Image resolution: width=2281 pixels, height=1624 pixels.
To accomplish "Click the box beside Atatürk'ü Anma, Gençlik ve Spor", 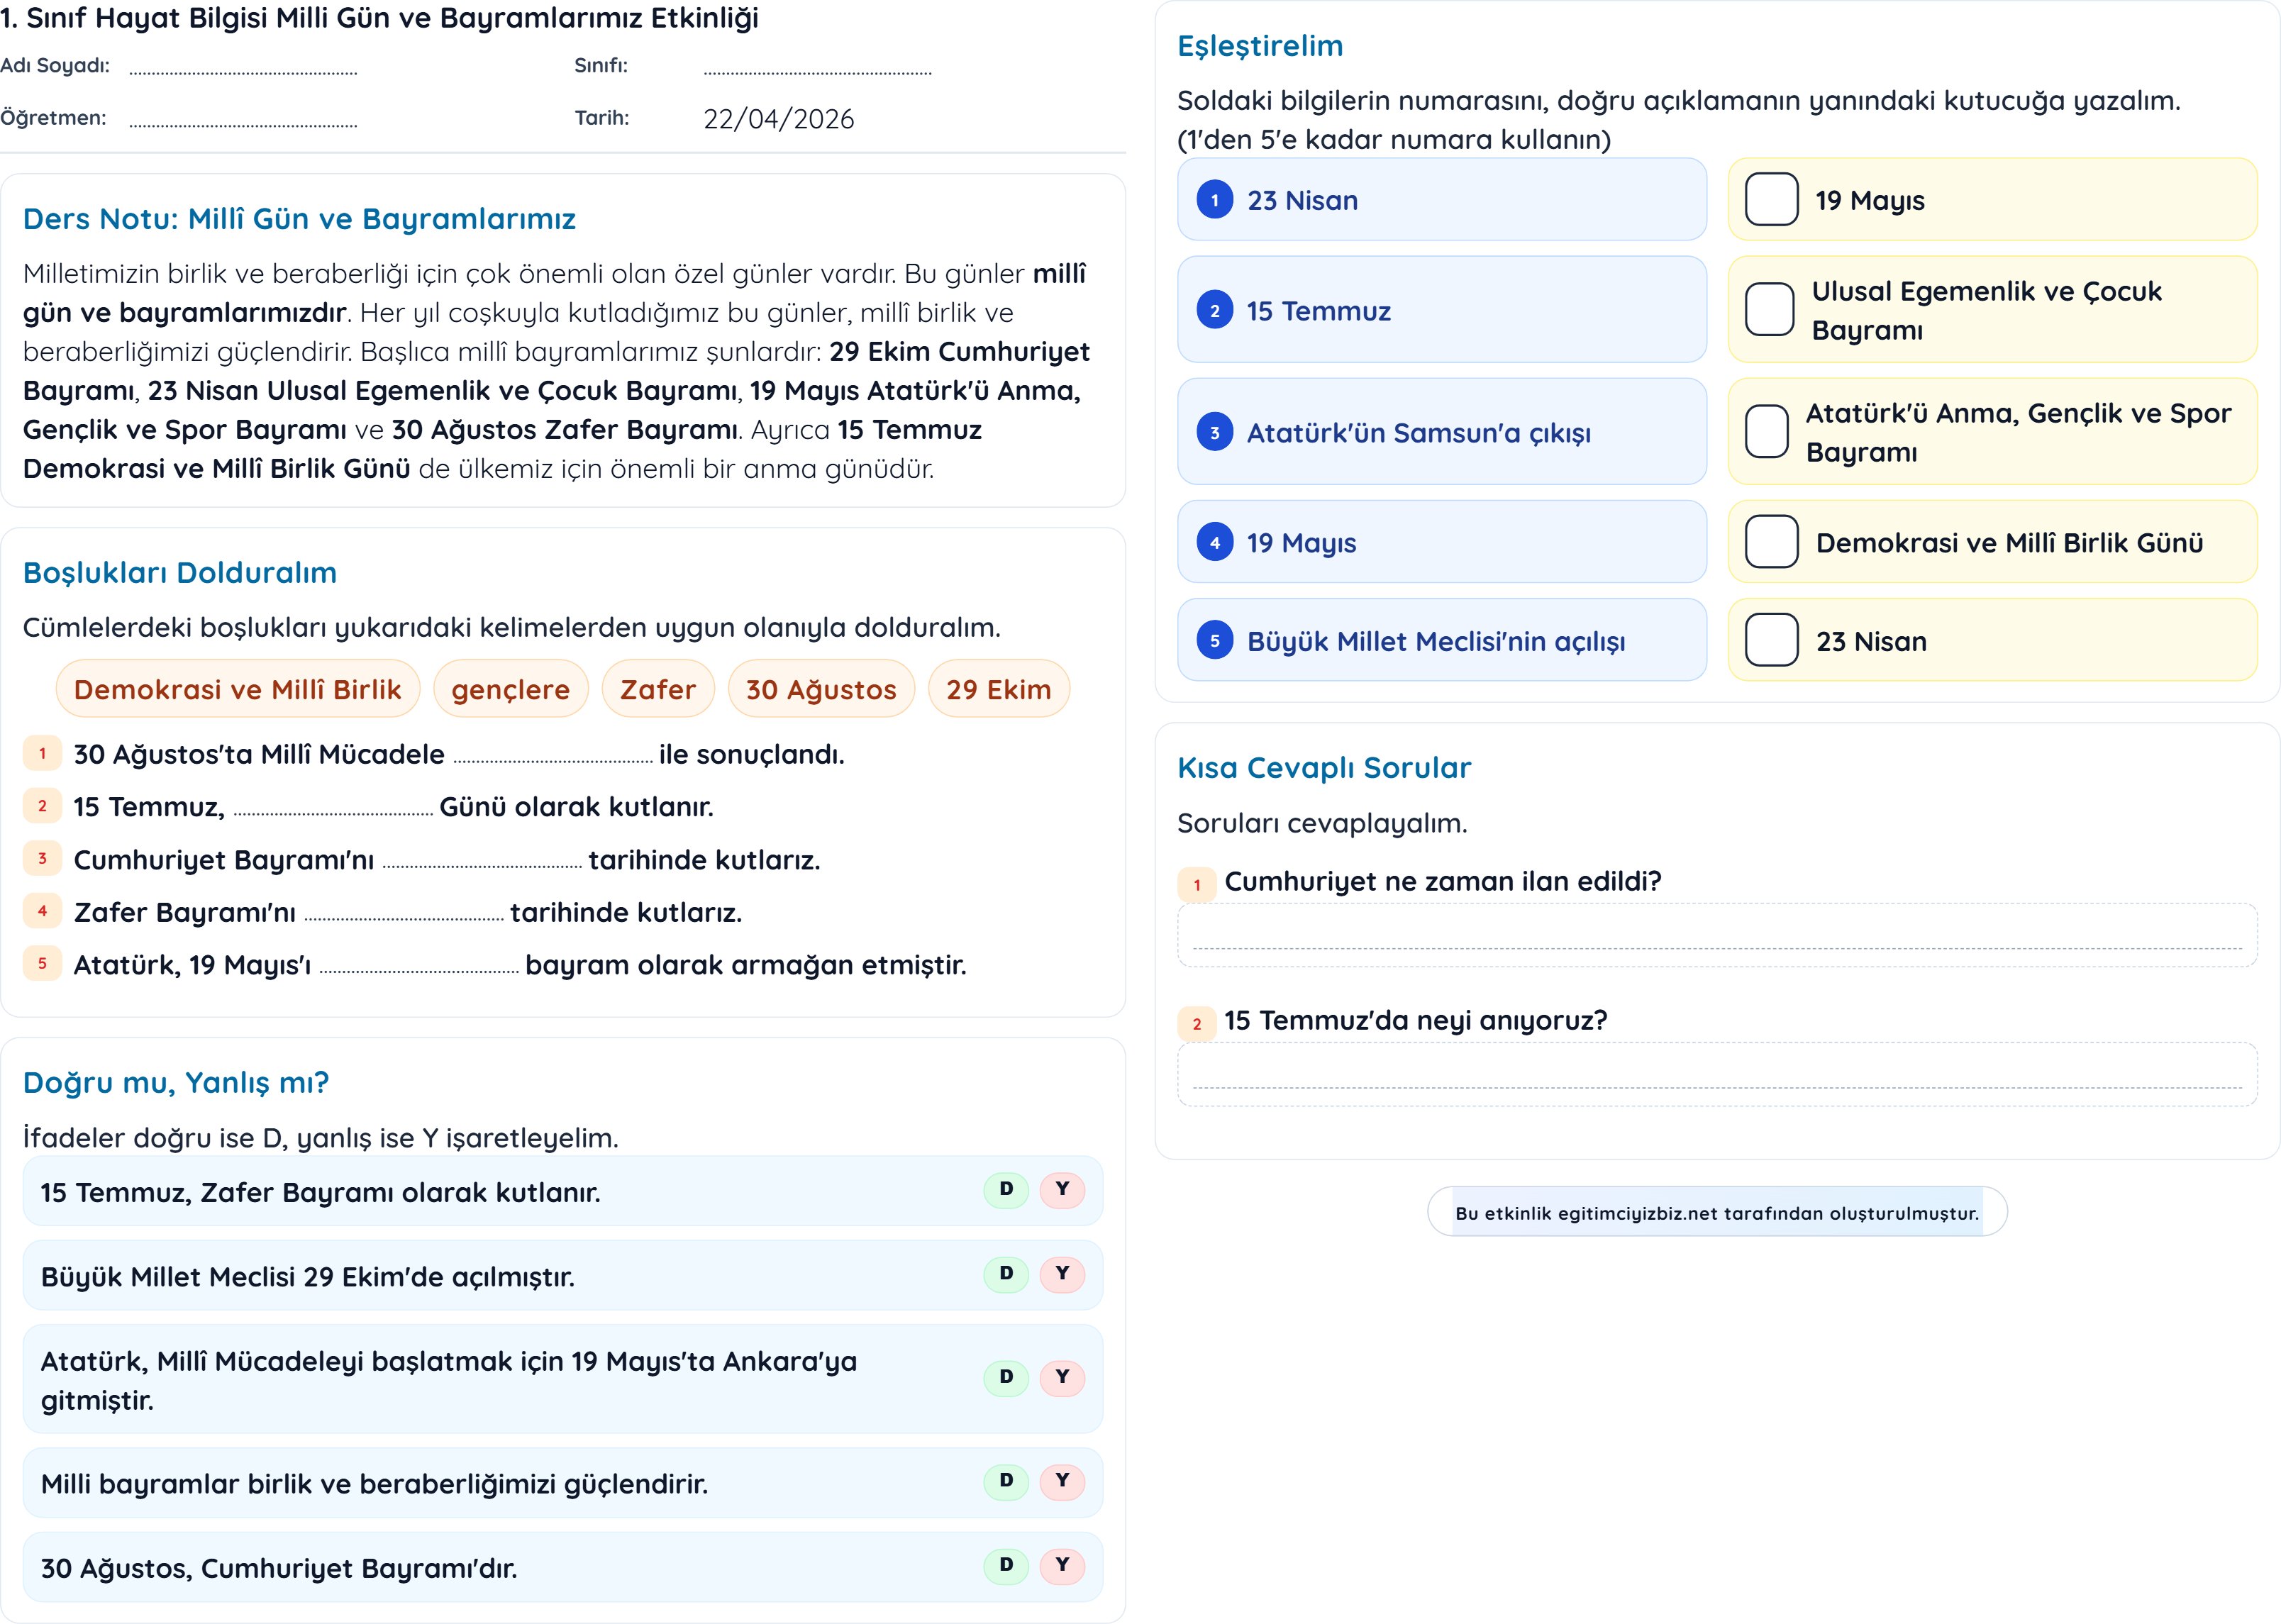I will [1766, 431].
